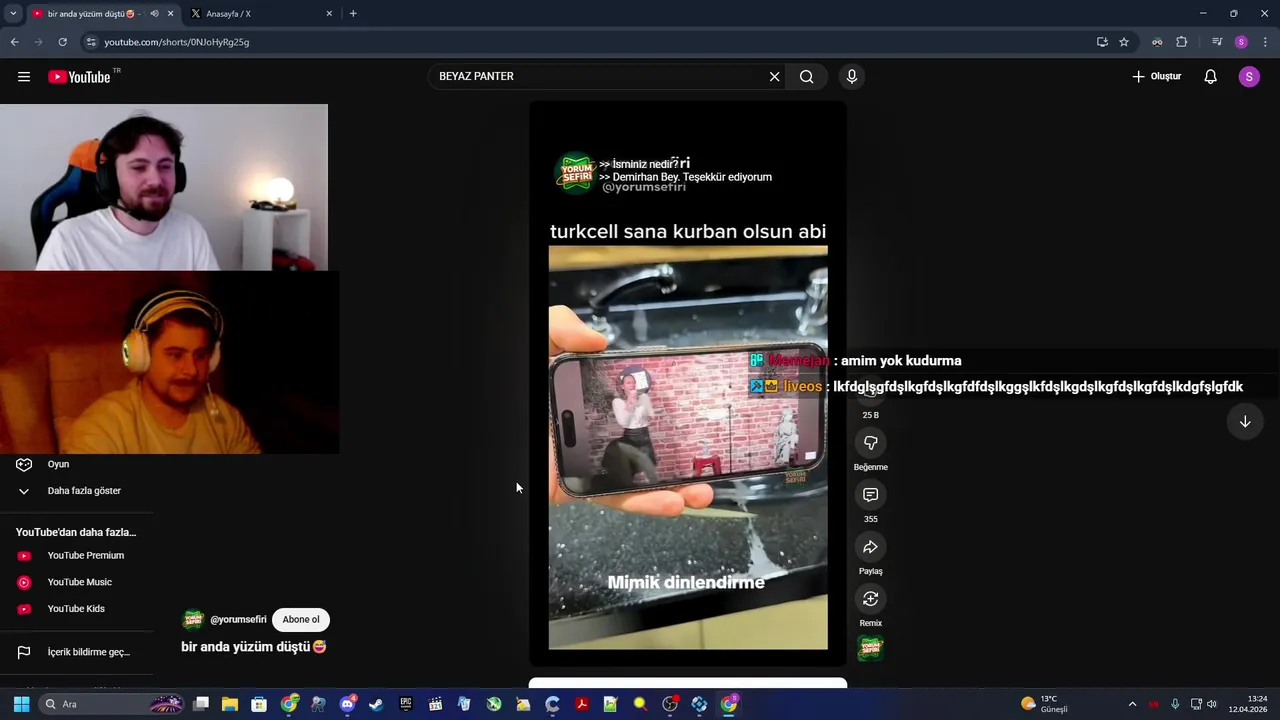The image size is (1280, 720).
Task: Click the glasses-face extension icon
Action: click(1157, 42)
